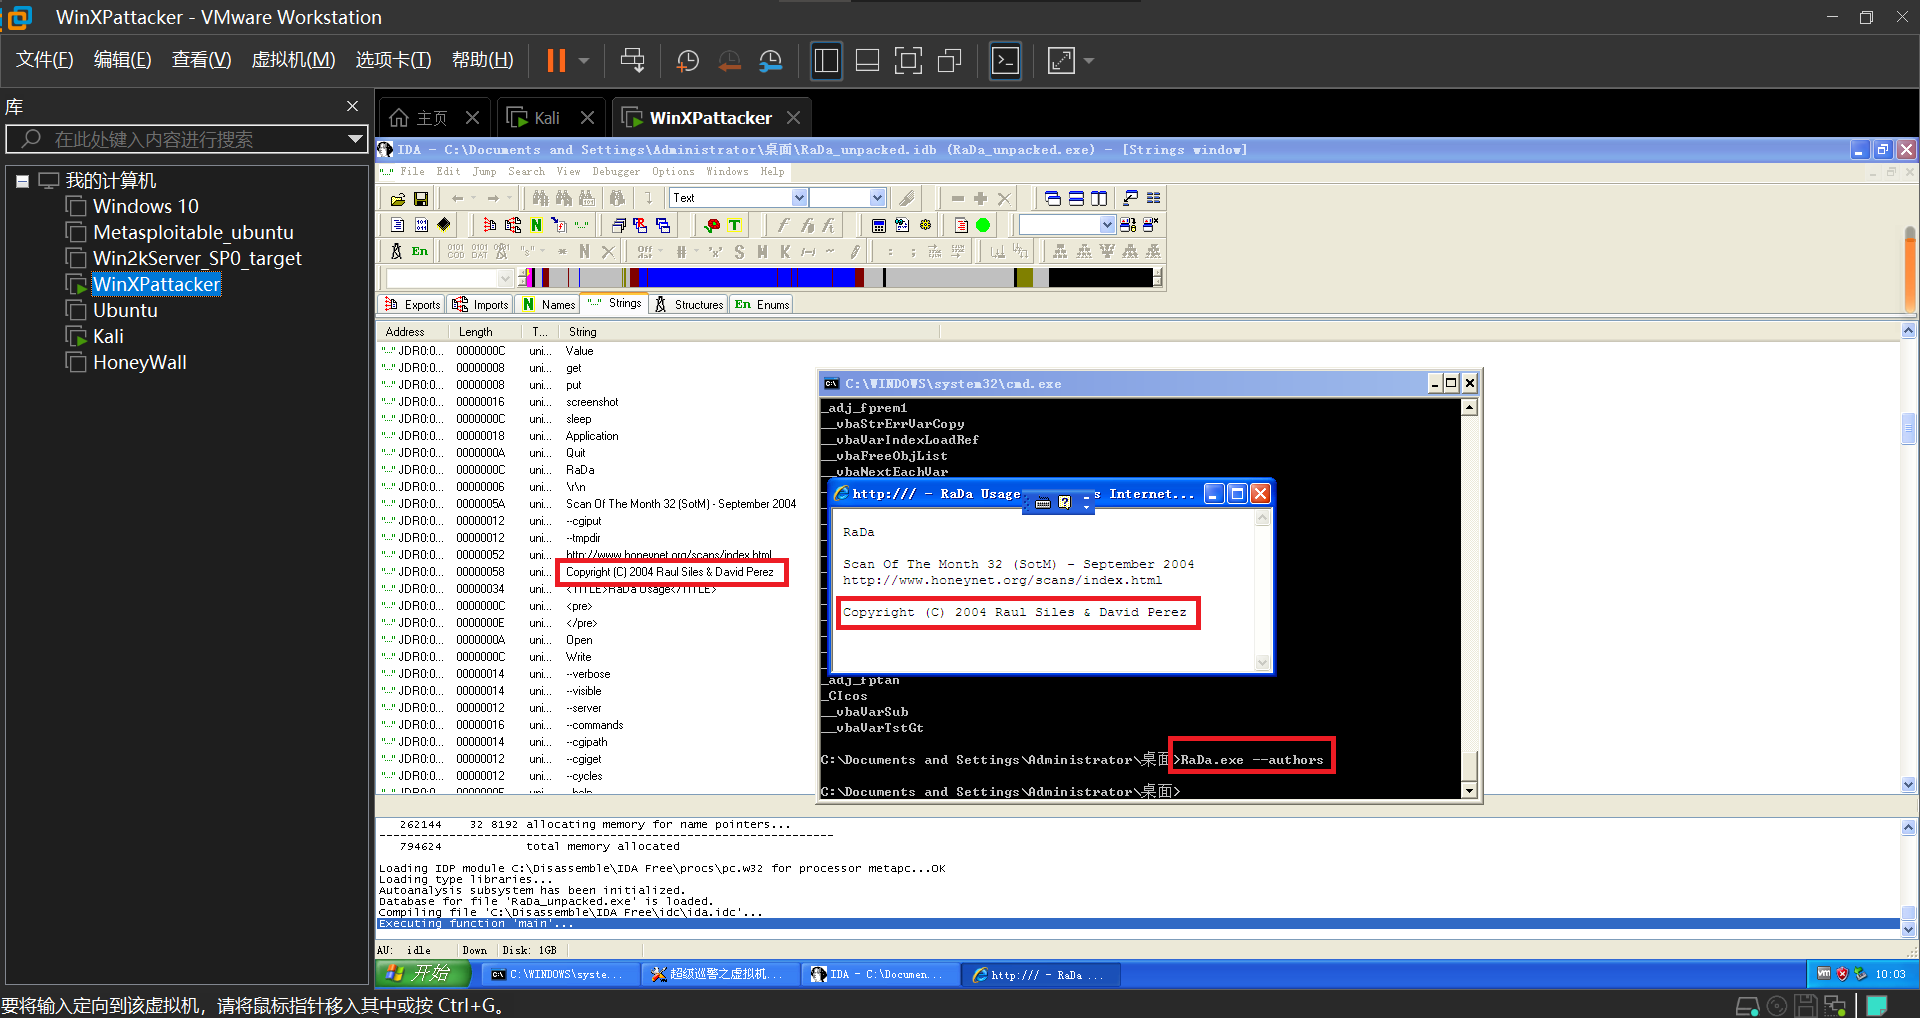
Task: Open the 文件(F) menu
Action: click(45, 60)
